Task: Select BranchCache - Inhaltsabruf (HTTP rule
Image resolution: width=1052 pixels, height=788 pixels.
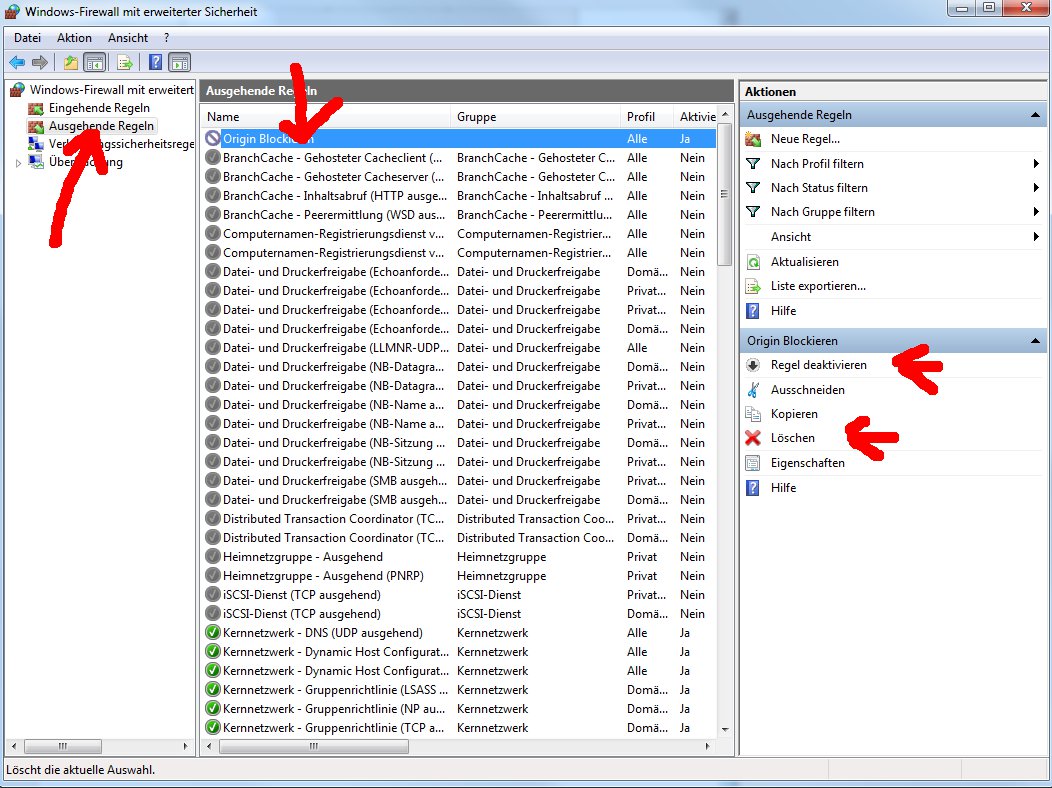Action: [x=460, y=195]
